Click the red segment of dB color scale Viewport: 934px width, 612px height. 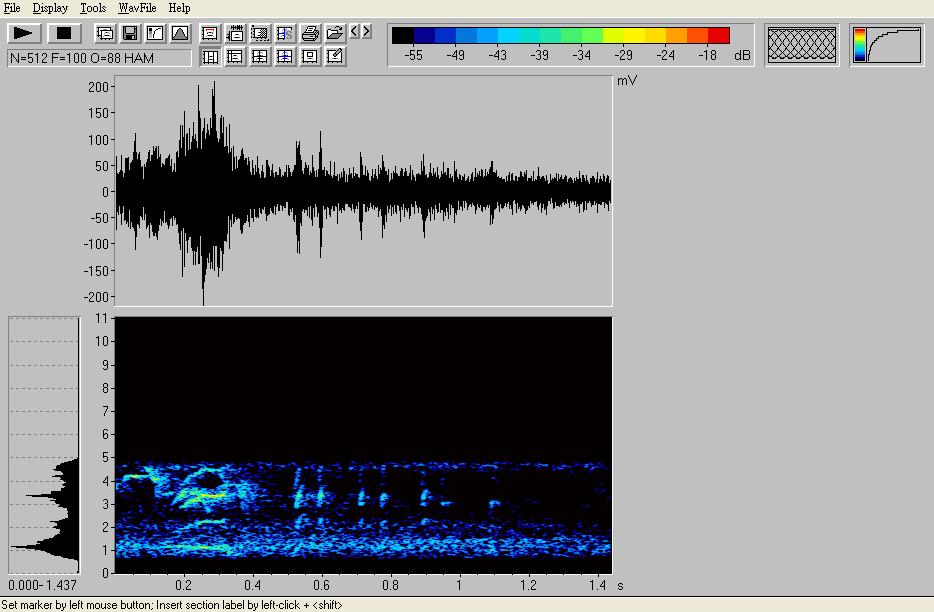(x=719, y=36)
